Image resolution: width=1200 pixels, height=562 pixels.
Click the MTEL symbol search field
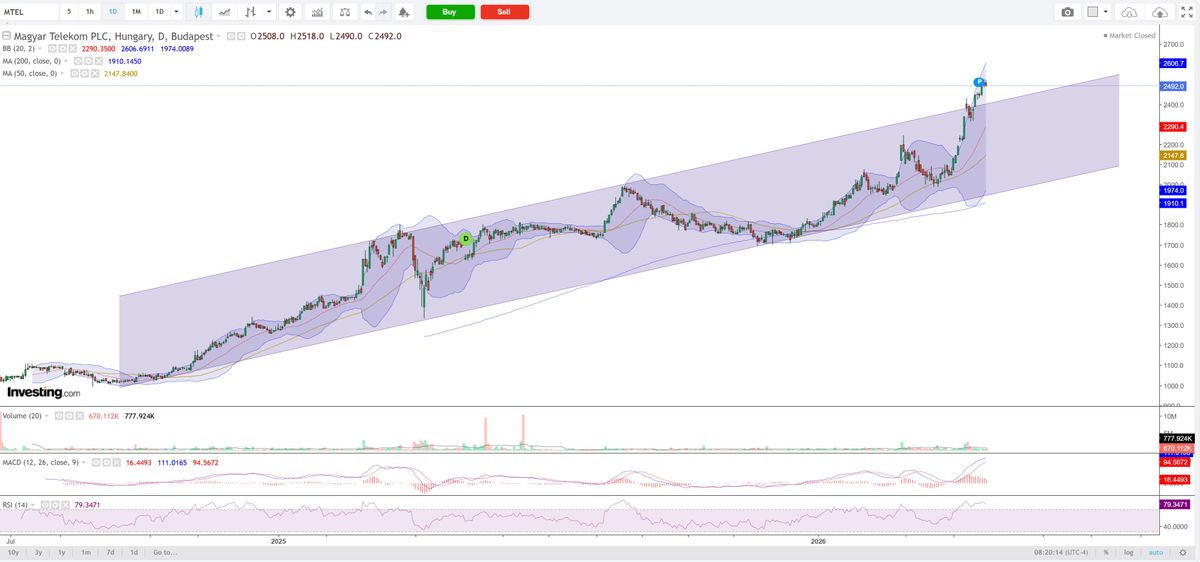28,12
